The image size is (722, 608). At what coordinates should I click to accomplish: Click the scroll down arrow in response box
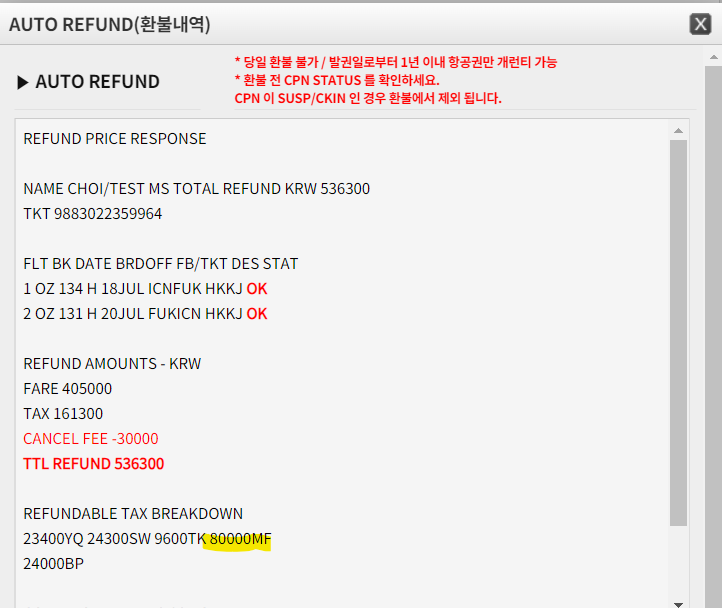680,602
